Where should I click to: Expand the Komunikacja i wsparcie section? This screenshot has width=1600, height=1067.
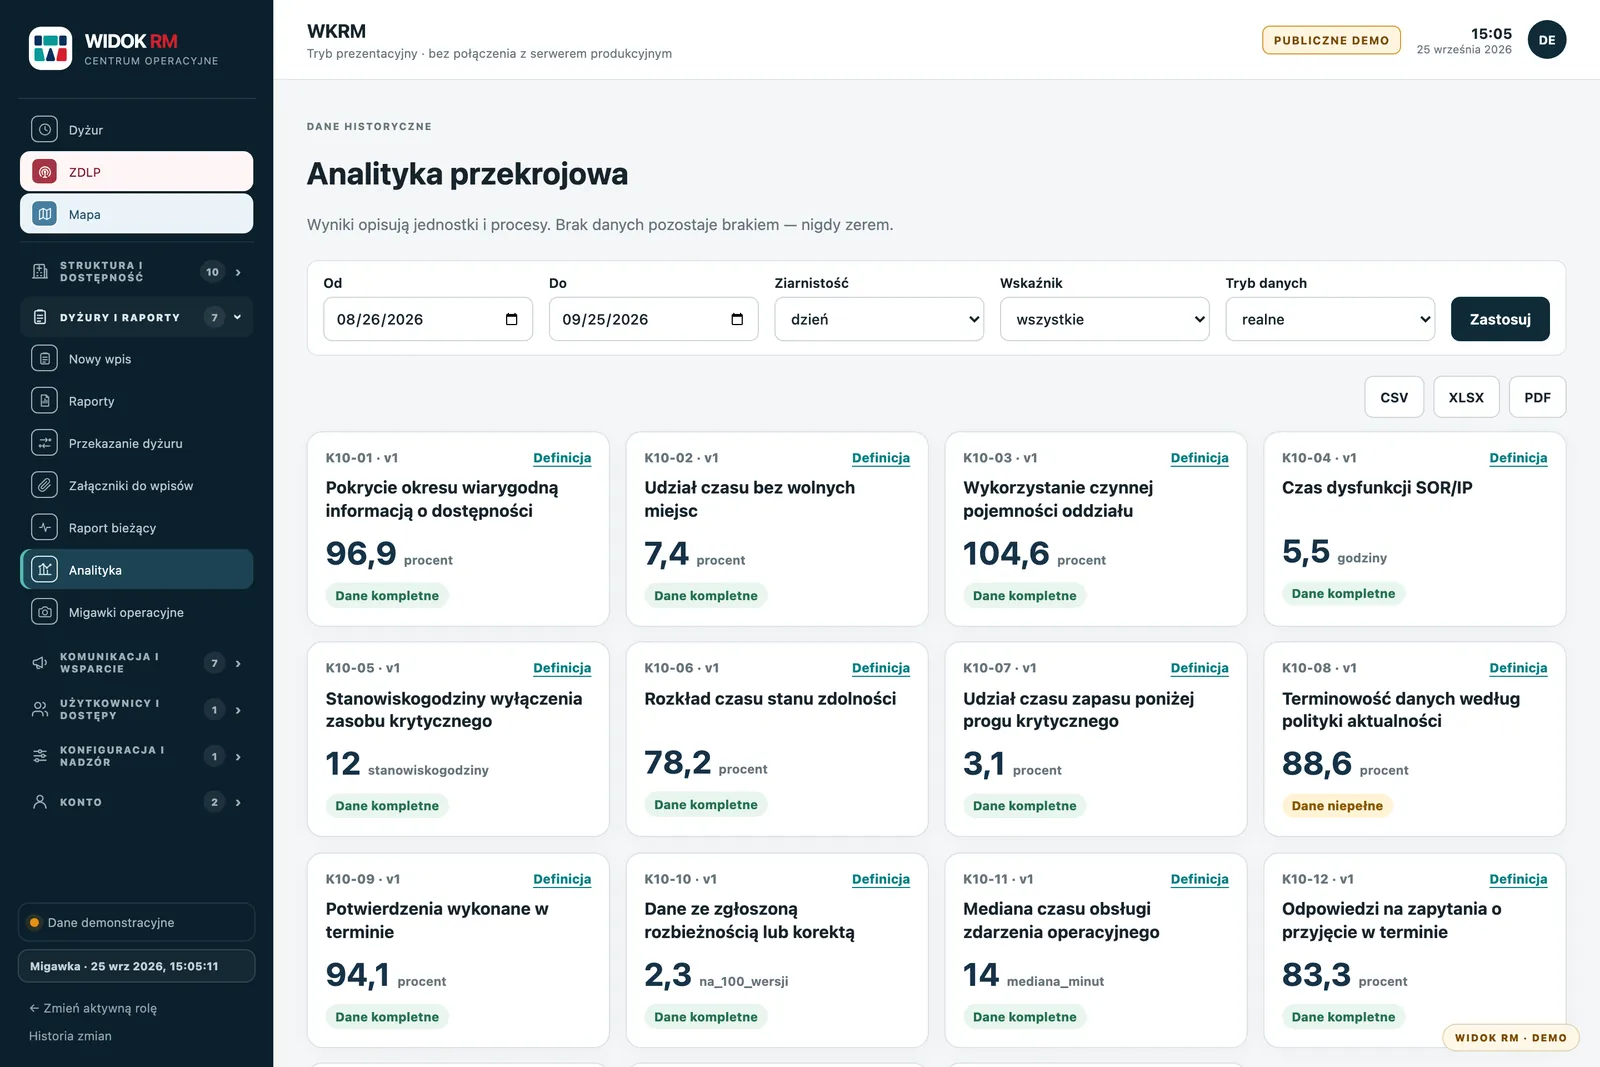click(x=136, y=663)
